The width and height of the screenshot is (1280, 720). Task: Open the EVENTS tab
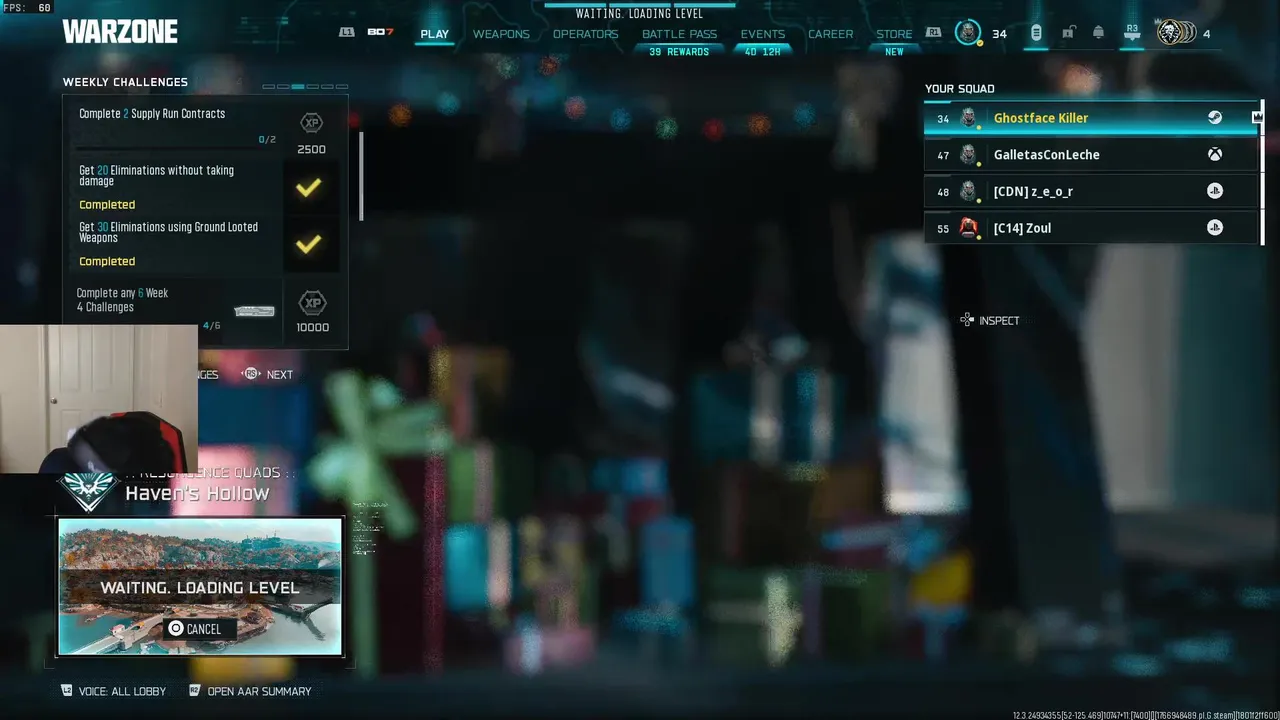coord(763,34)
